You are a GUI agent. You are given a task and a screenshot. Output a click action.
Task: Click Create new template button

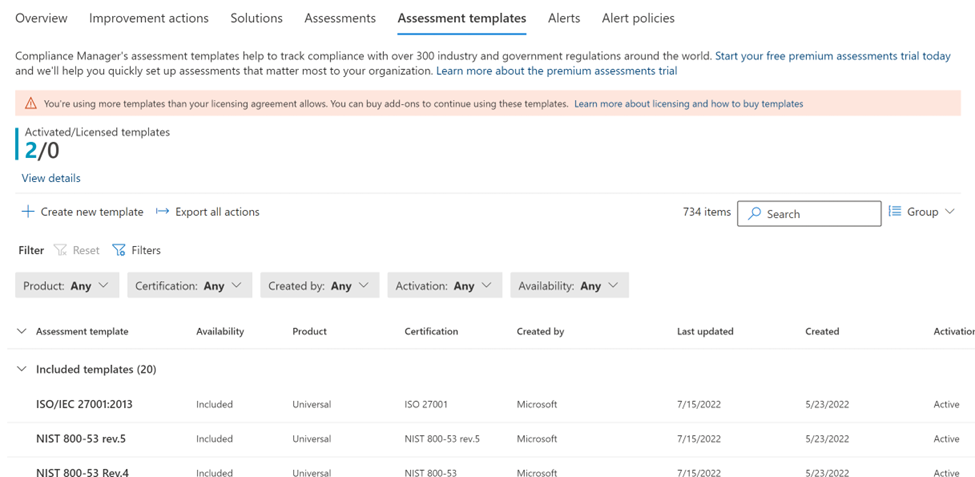pos(83,212)
